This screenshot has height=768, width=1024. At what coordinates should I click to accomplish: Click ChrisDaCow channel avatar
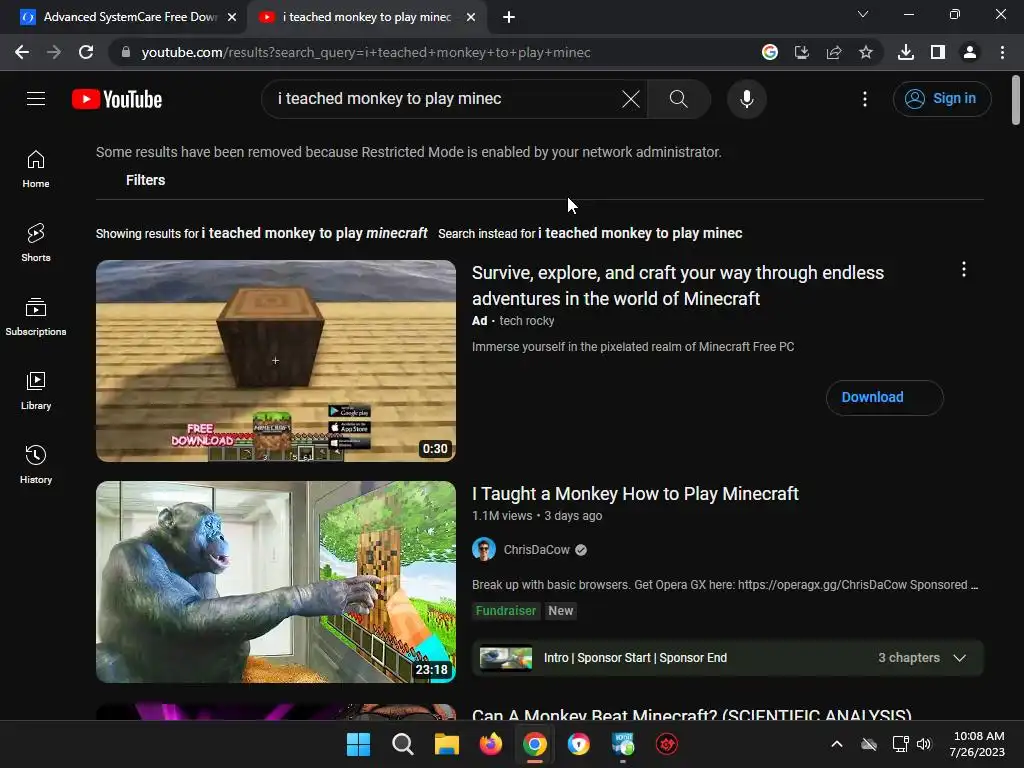pyautogui.click(x=484, y=550)
